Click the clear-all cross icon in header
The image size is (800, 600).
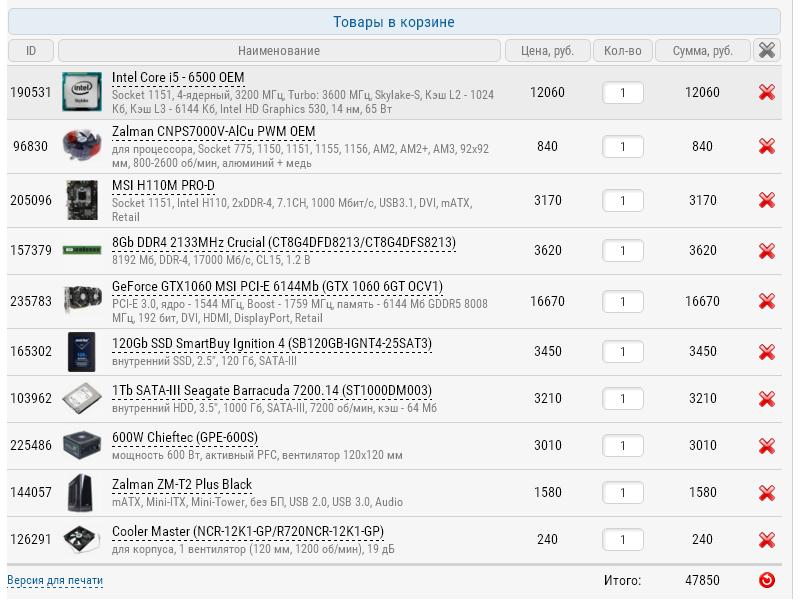point(767,51)
